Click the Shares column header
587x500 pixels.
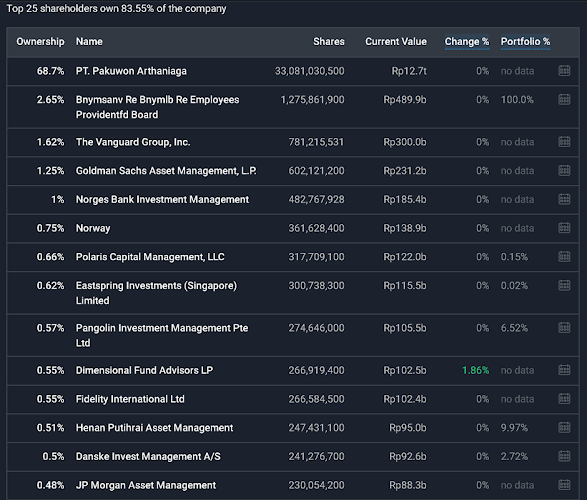[x=329, y=42]
